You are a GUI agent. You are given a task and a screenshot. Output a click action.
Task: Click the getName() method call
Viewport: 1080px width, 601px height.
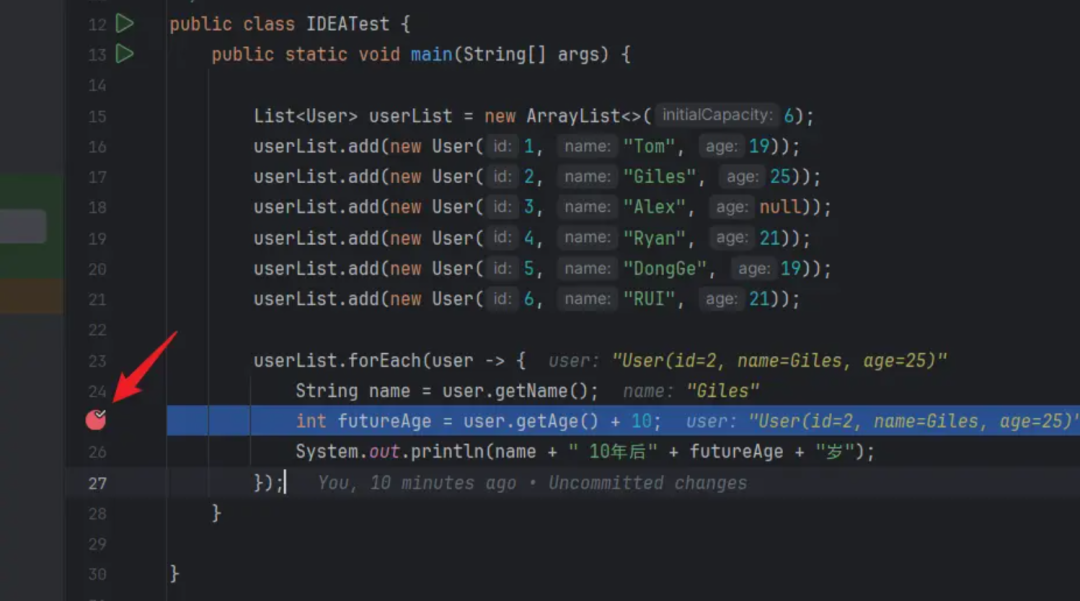541,391
